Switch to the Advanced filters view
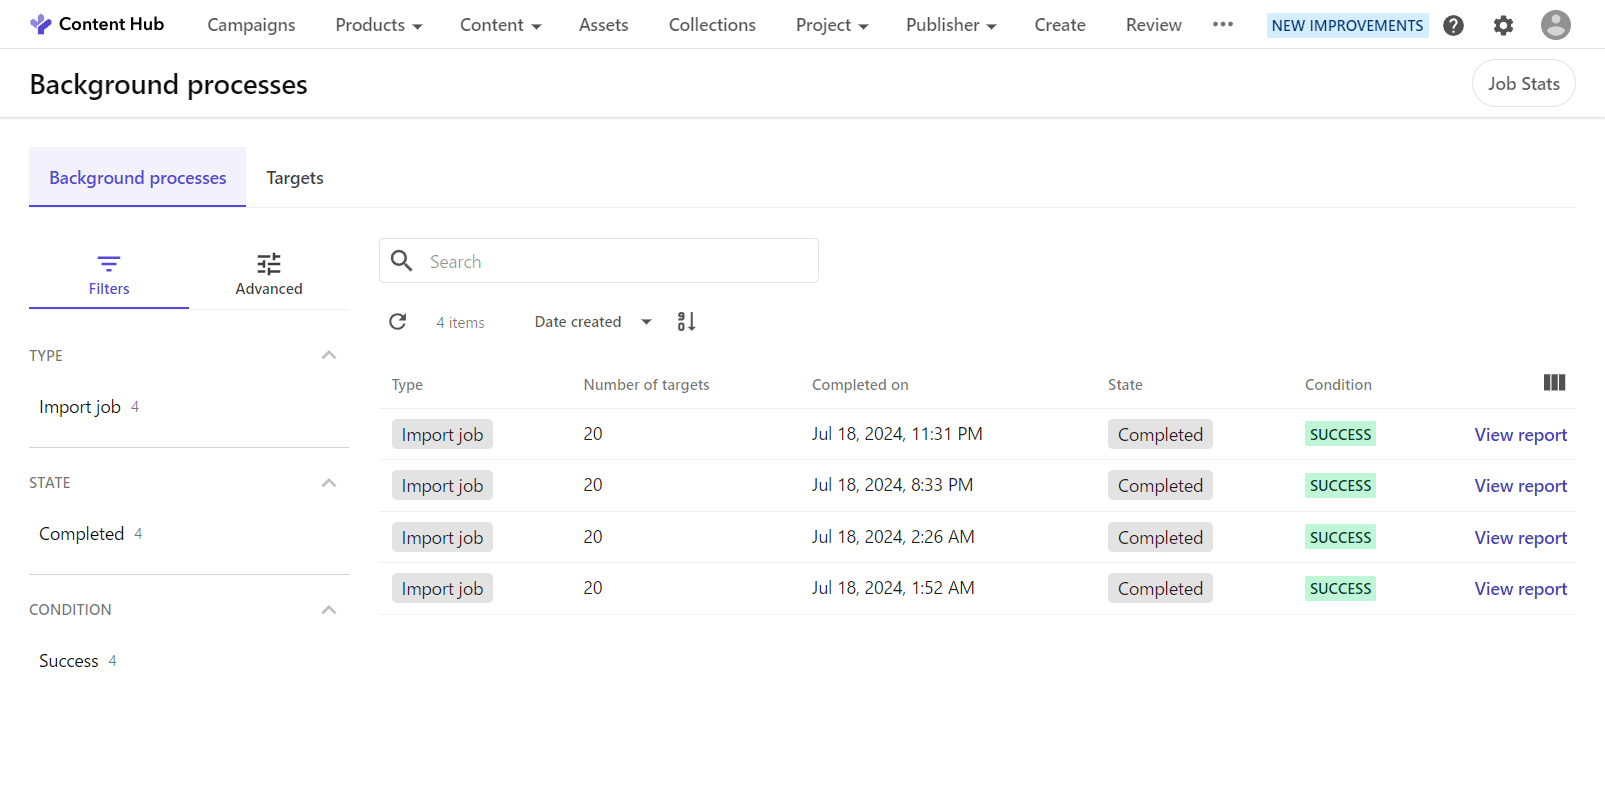This screenshot has width=1605, height=788. (x=268, y=274)
